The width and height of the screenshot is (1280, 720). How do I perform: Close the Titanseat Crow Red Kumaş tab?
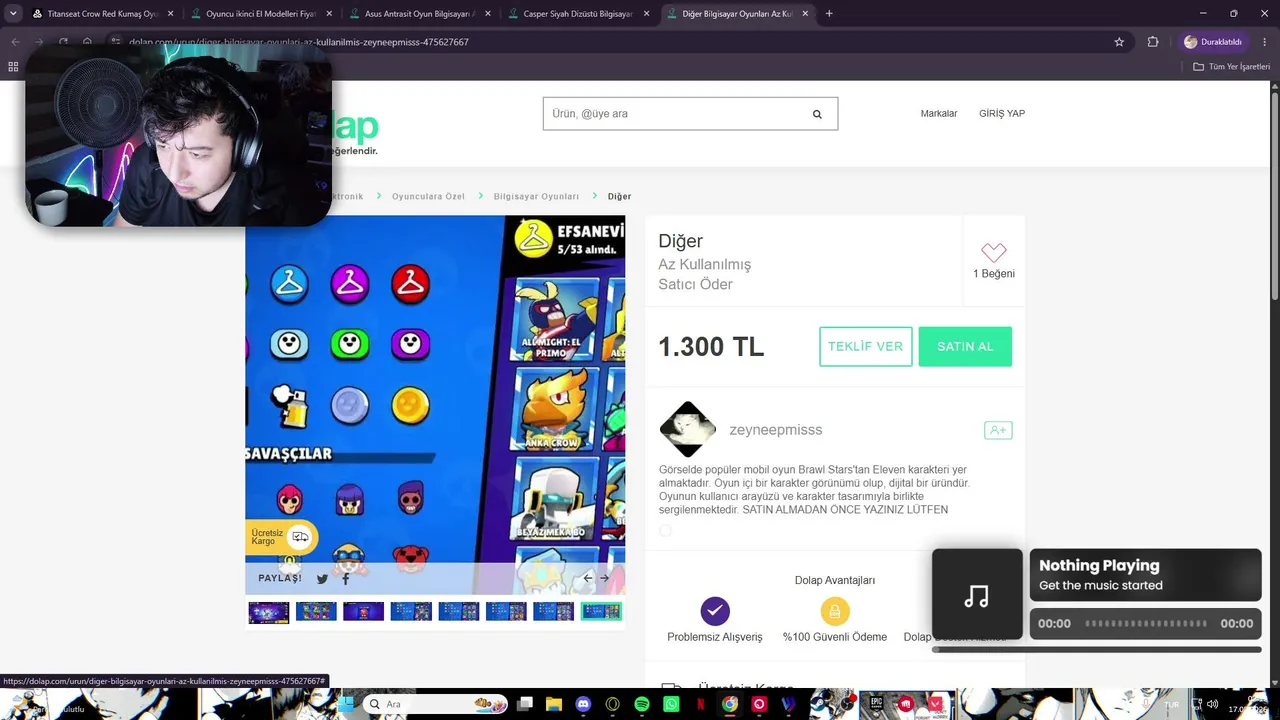[x=170, y=14]
